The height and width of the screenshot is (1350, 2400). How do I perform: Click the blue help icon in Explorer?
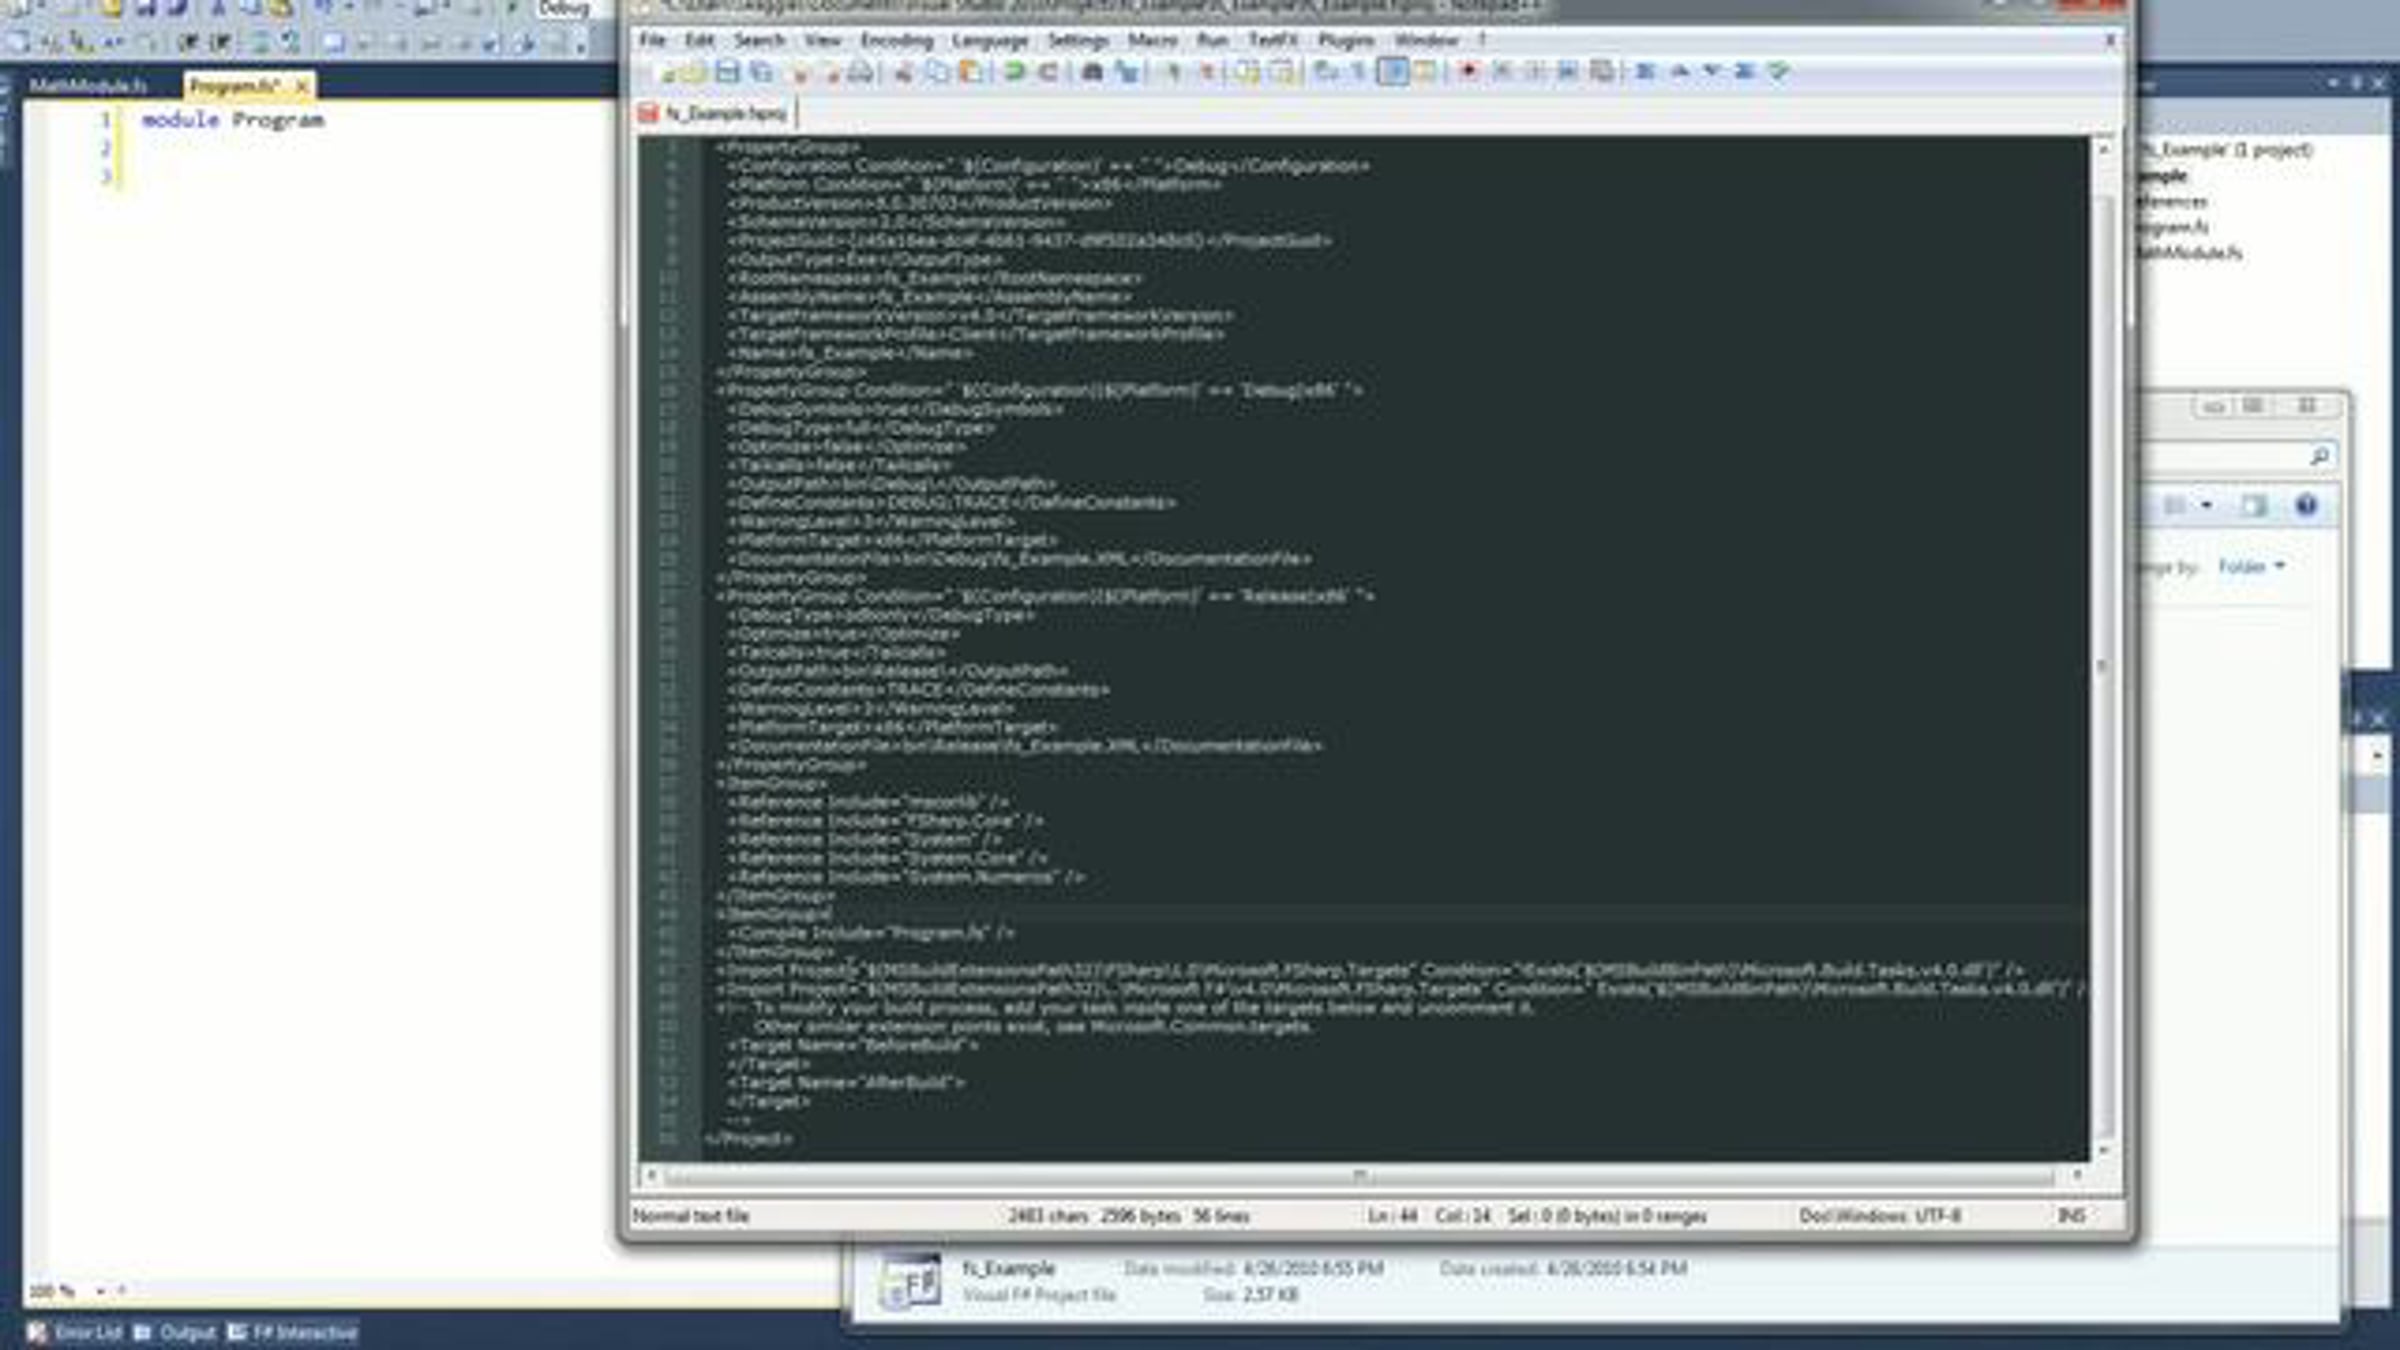point(2306,506)
